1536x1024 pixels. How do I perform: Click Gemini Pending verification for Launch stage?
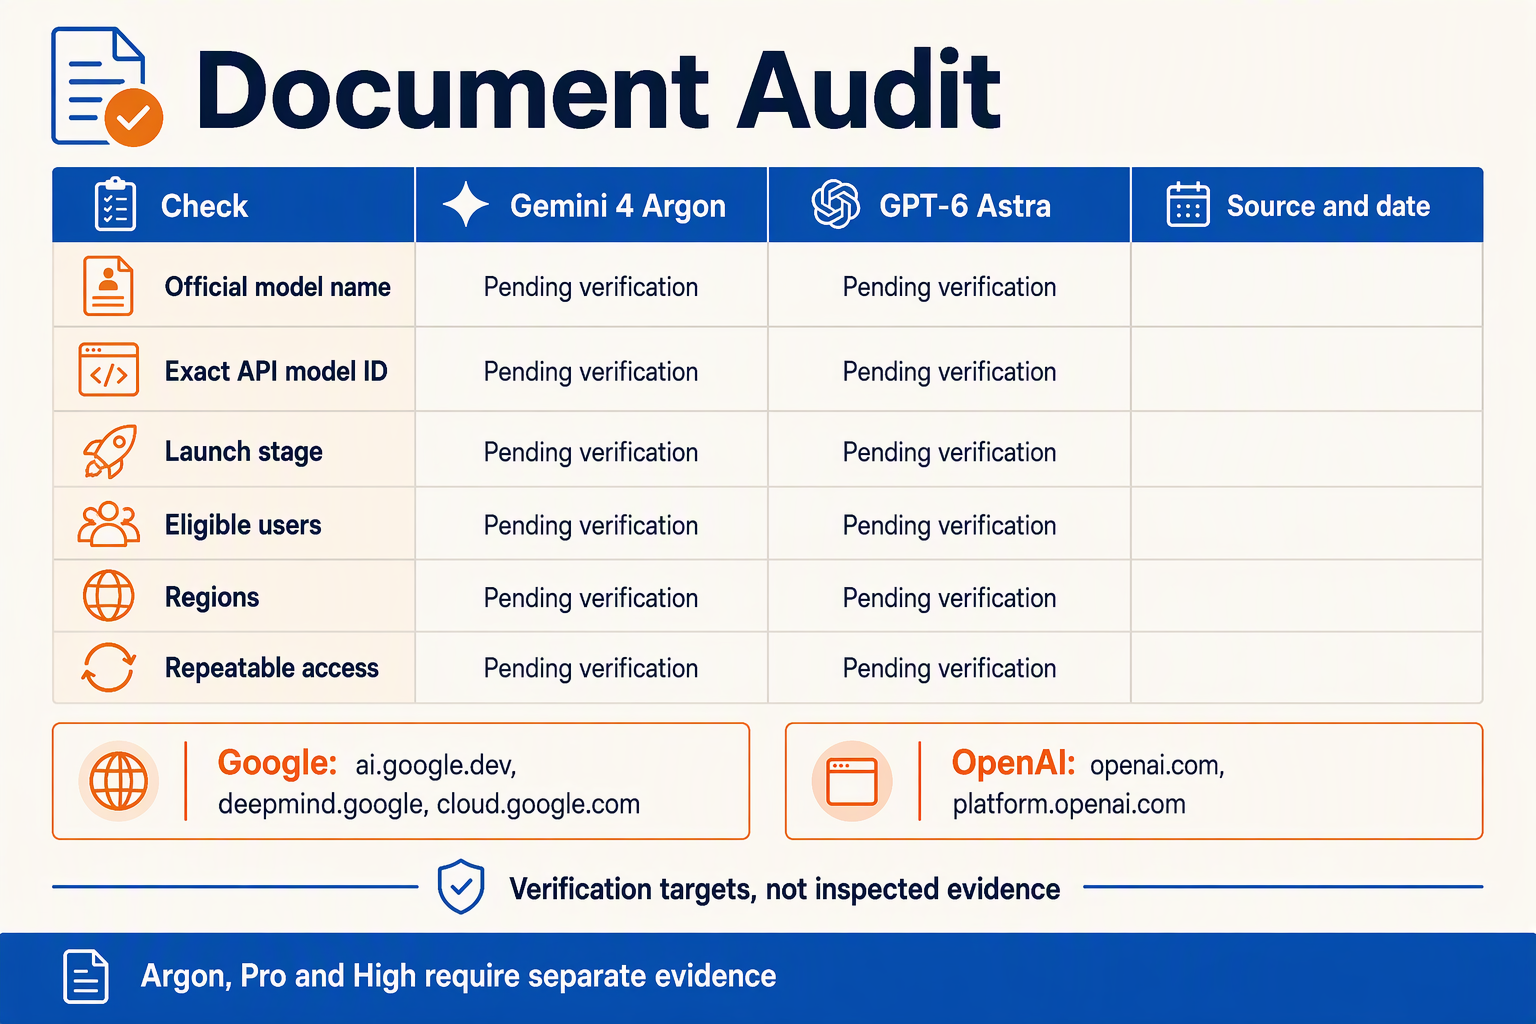[591, 452]
